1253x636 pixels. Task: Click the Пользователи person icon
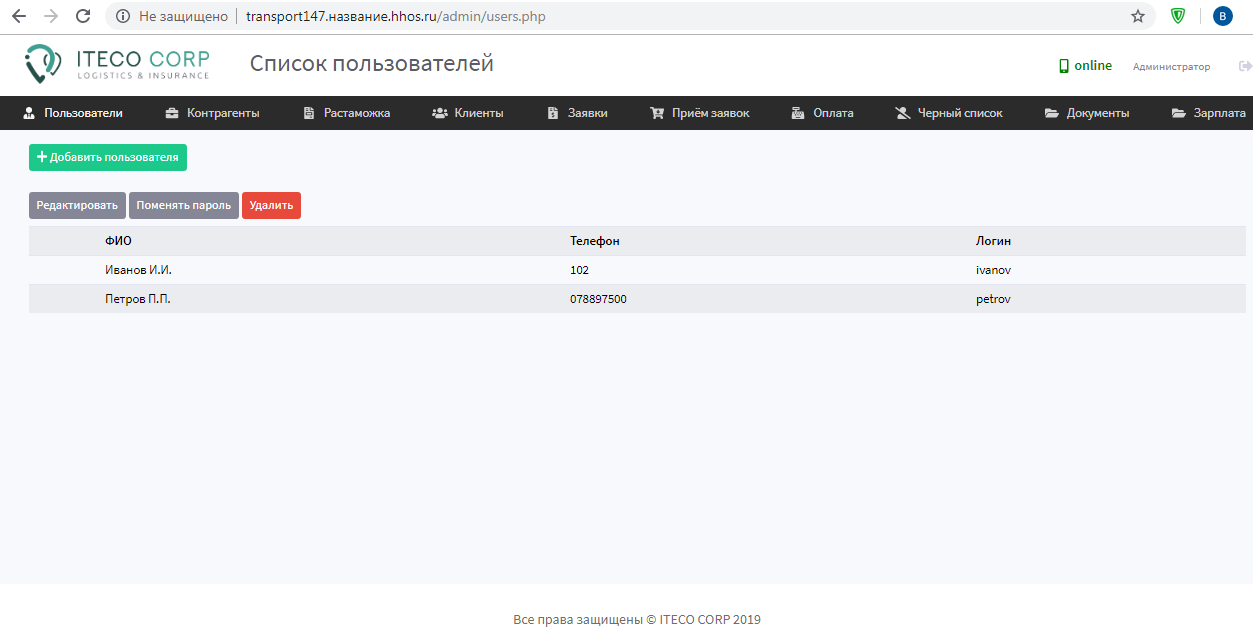(x=30, y=113)
